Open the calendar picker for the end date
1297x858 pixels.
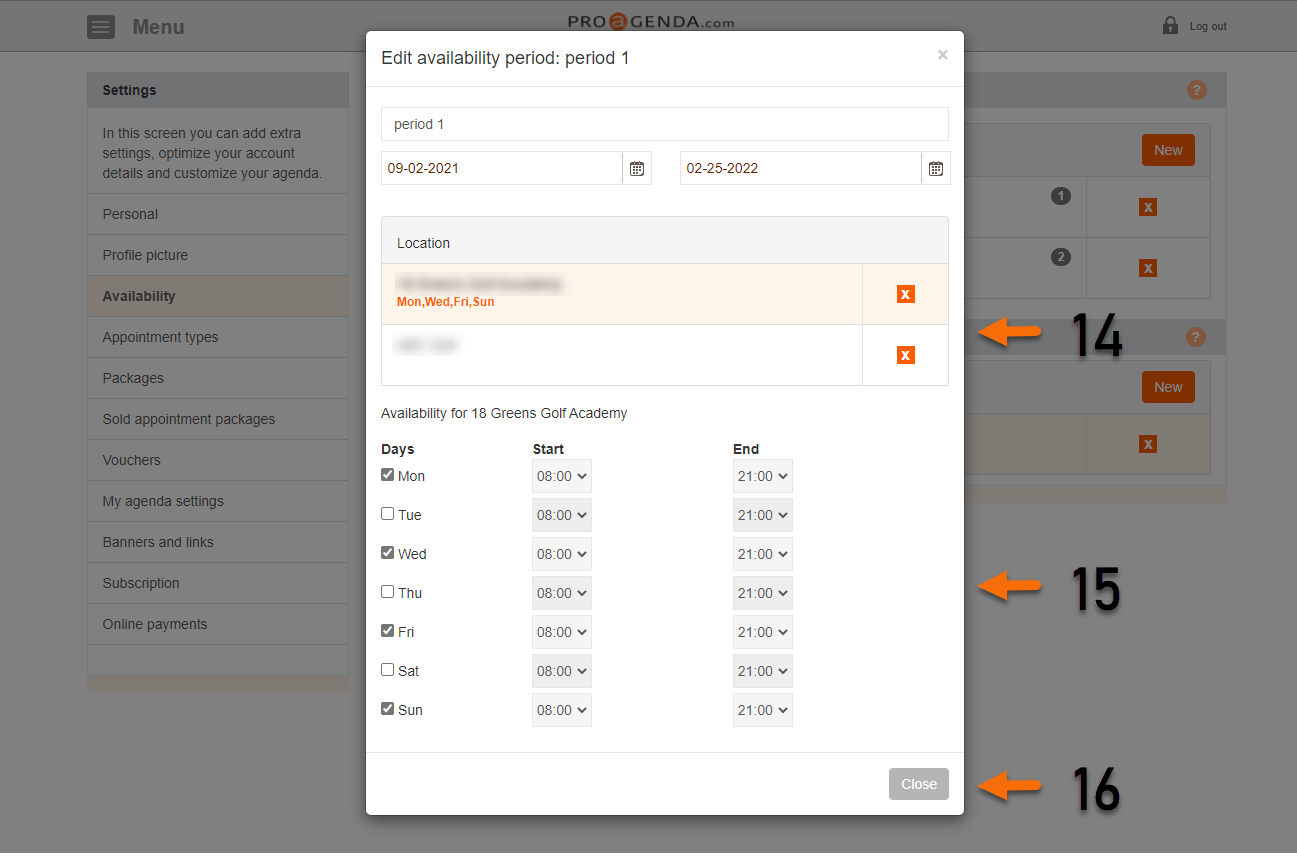[936, 168]
